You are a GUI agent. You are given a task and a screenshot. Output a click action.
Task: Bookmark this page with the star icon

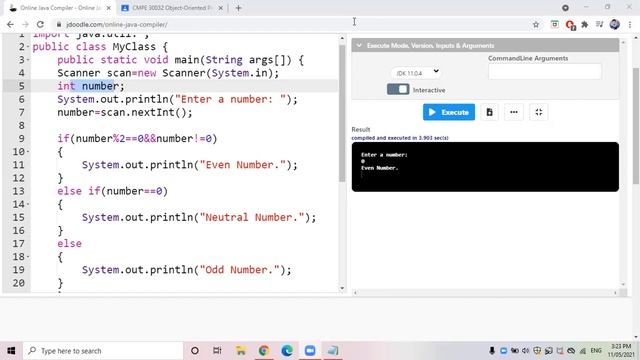(x=536, y=24)
